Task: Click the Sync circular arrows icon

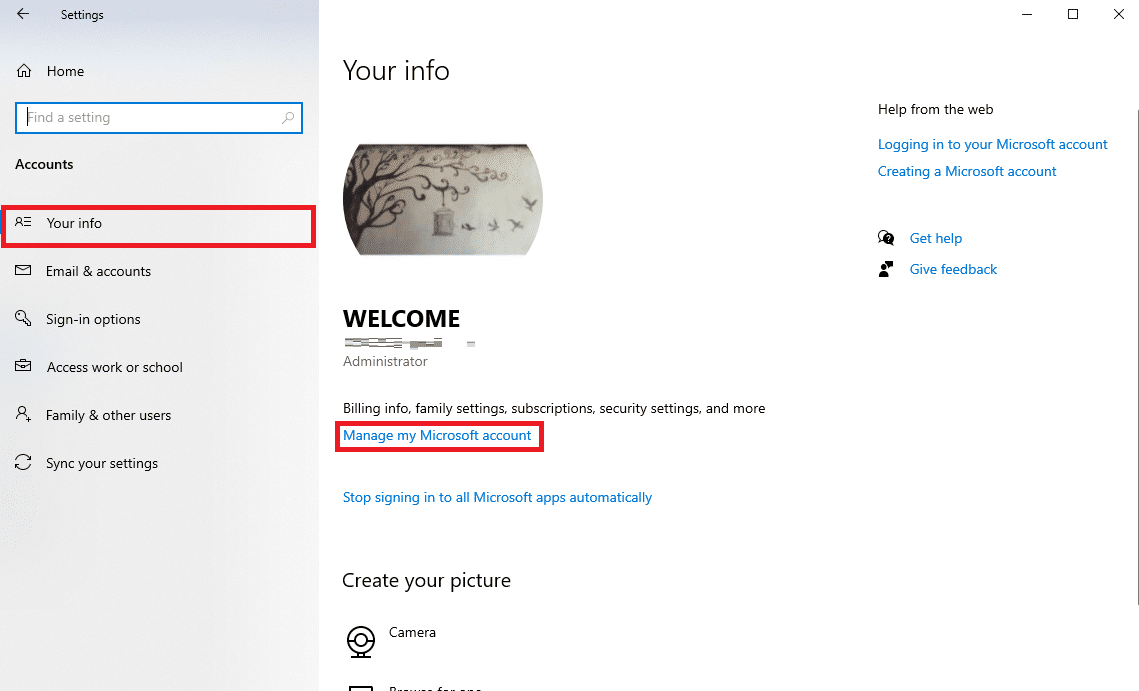Action: tap(23, 462)
